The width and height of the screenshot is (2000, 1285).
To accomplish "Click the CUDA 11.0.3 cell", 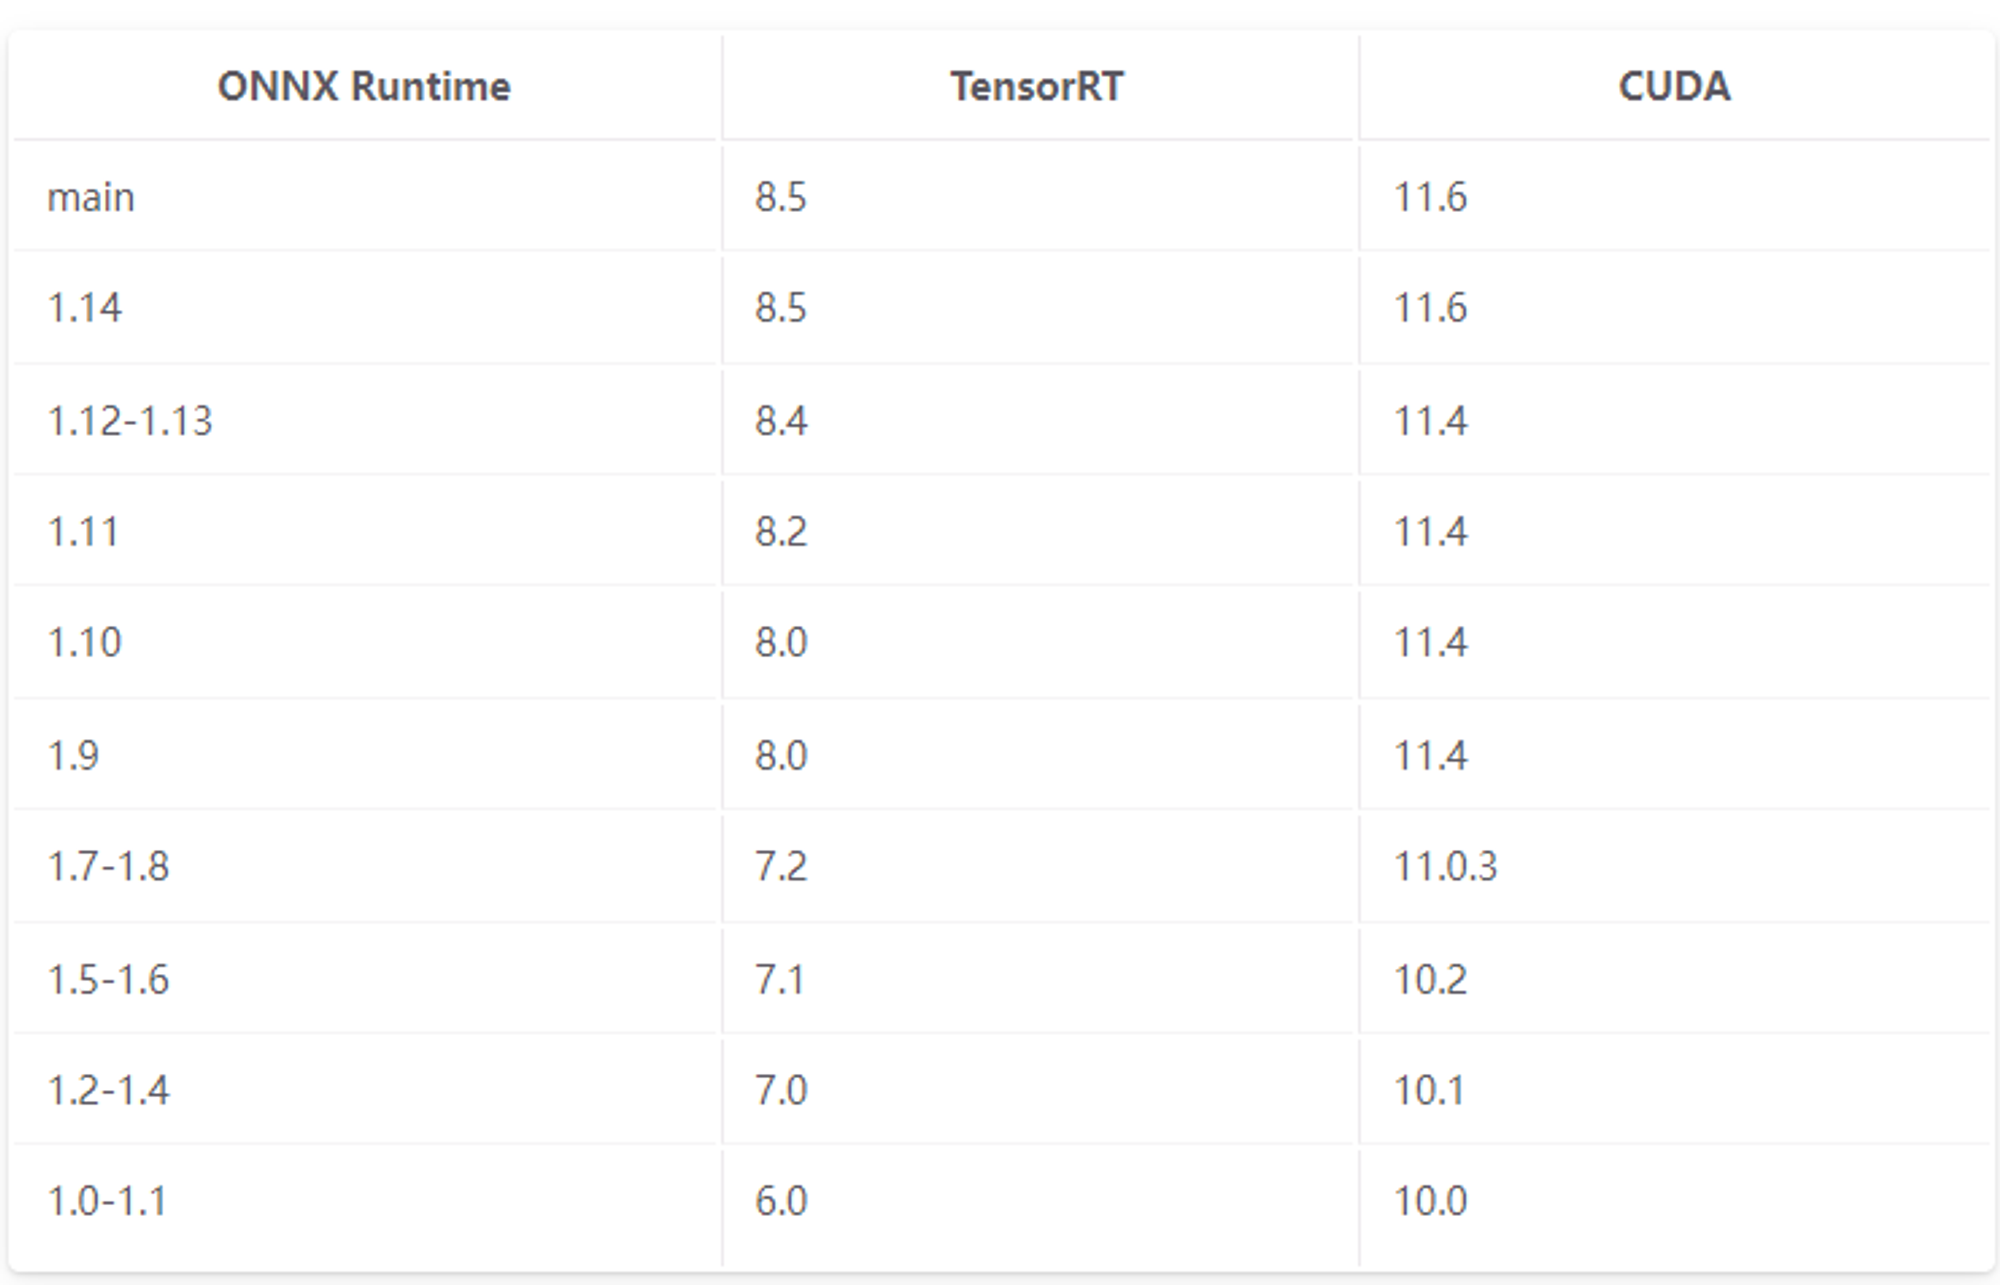I will click(x=1675, y=866).
